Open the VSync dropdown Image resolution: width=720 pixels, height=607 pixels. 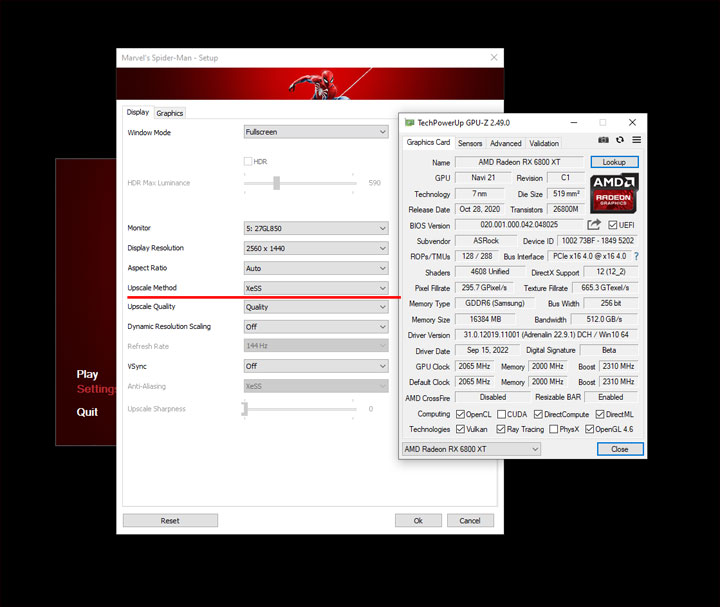point(316,366)
